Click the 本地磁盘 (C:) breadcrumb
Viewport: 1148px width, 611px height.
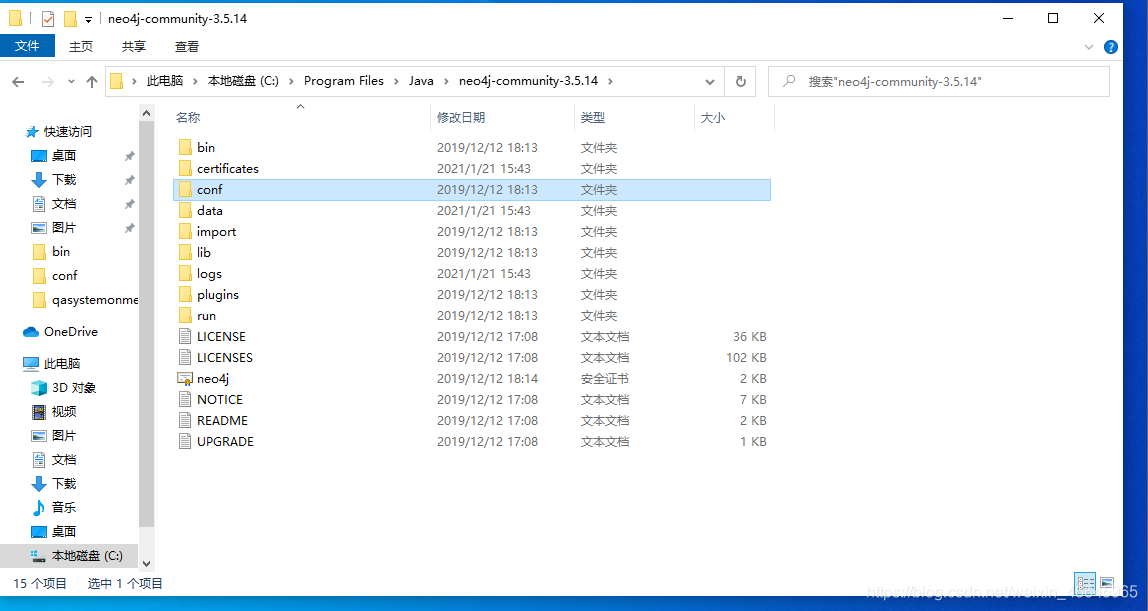click(x=243, y=80)
